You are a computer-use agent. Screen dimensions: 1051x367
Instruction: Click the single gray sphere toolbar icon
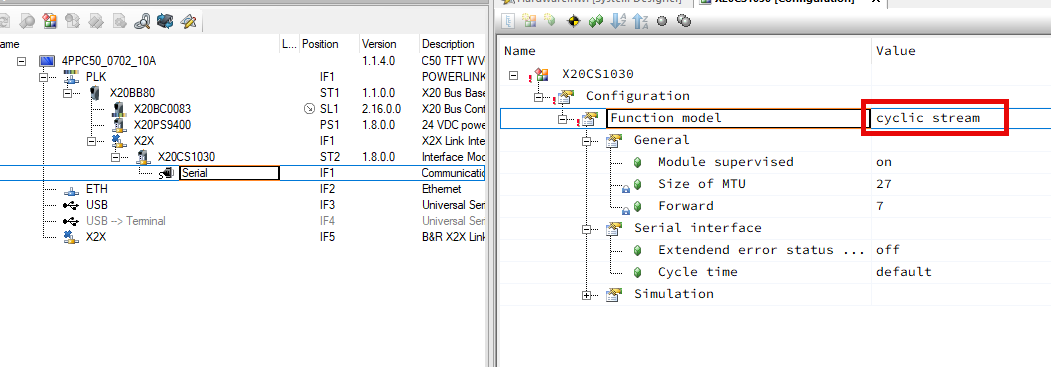click(x=662, y=21)
